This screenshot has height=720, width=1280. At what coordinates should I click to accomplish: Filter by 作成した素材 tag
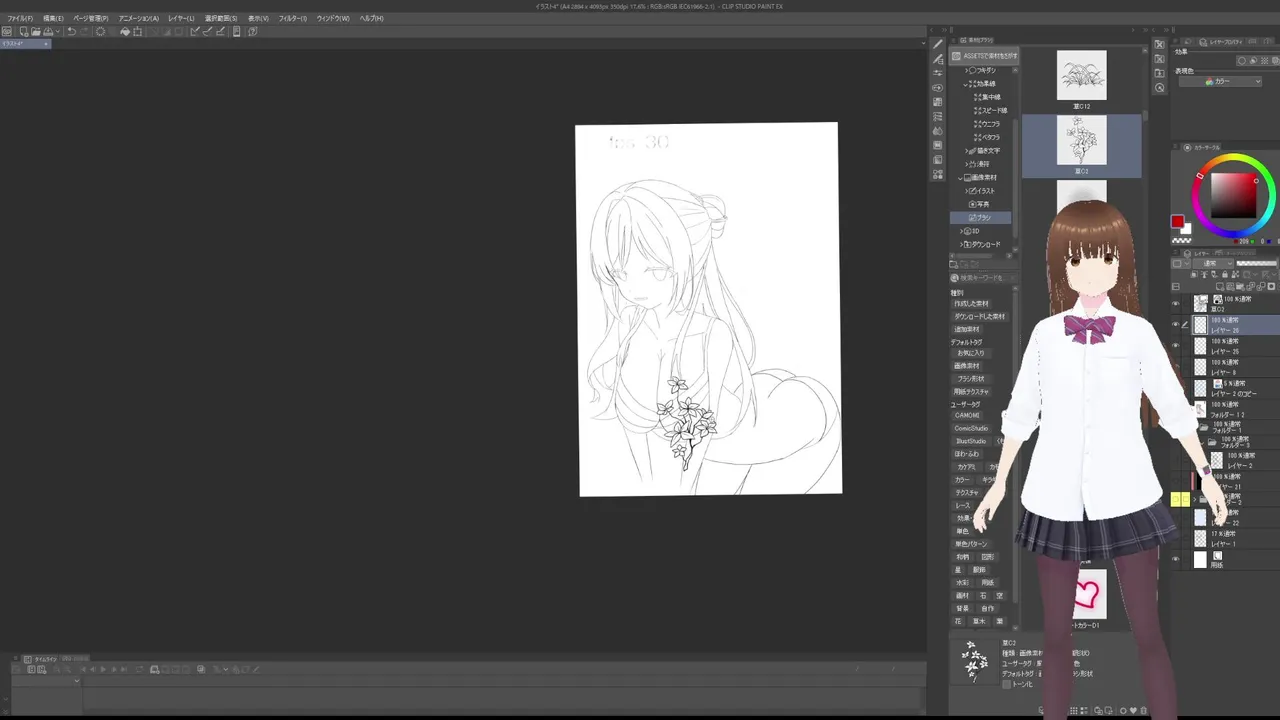pos(971,303)
